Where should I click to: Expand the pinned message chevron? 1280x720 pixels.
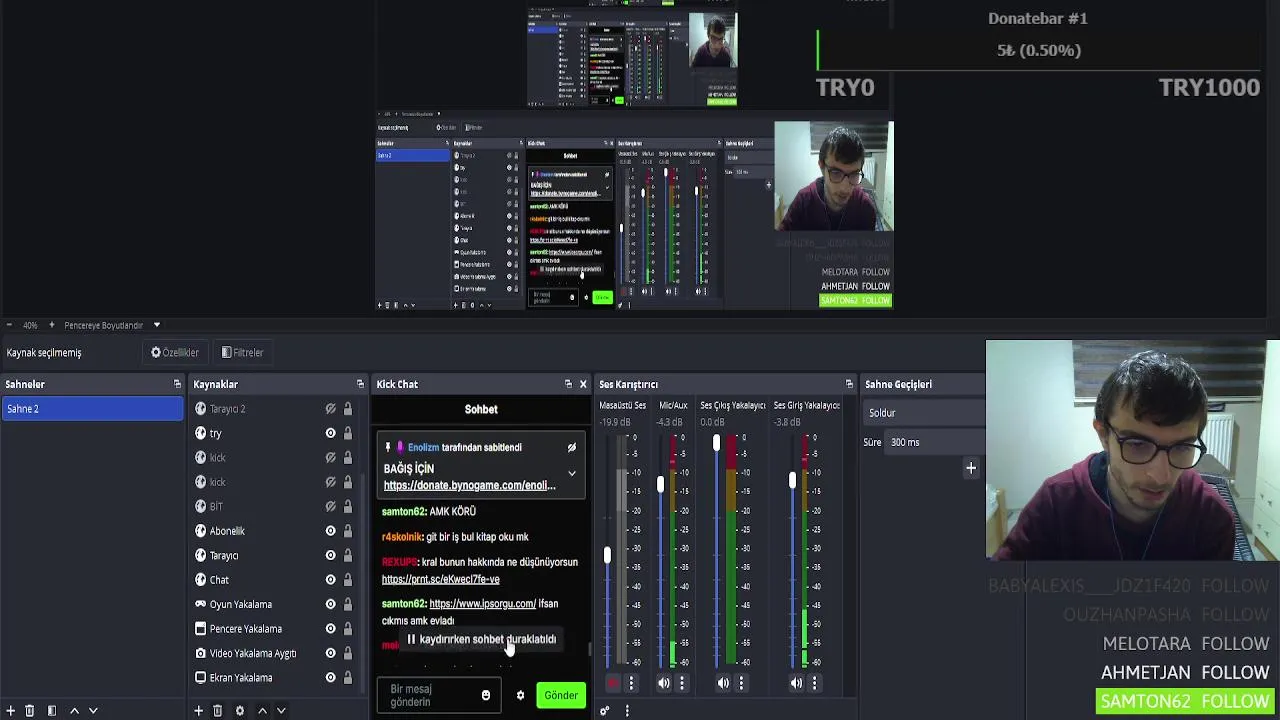pos(572,474)
